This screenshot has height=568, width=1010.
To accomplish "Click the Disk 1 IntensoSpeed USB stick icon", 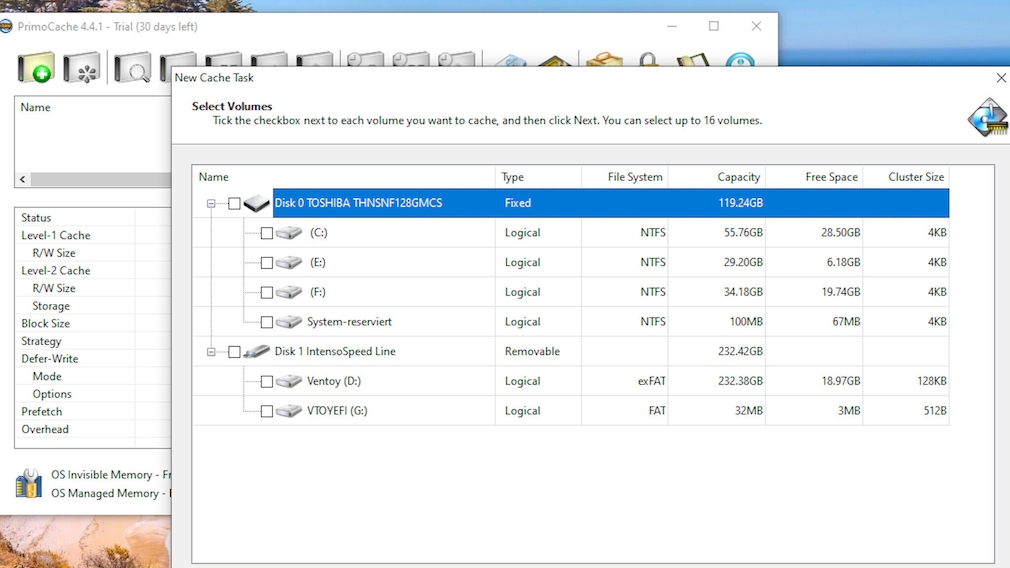I will [x=257, y=352].
